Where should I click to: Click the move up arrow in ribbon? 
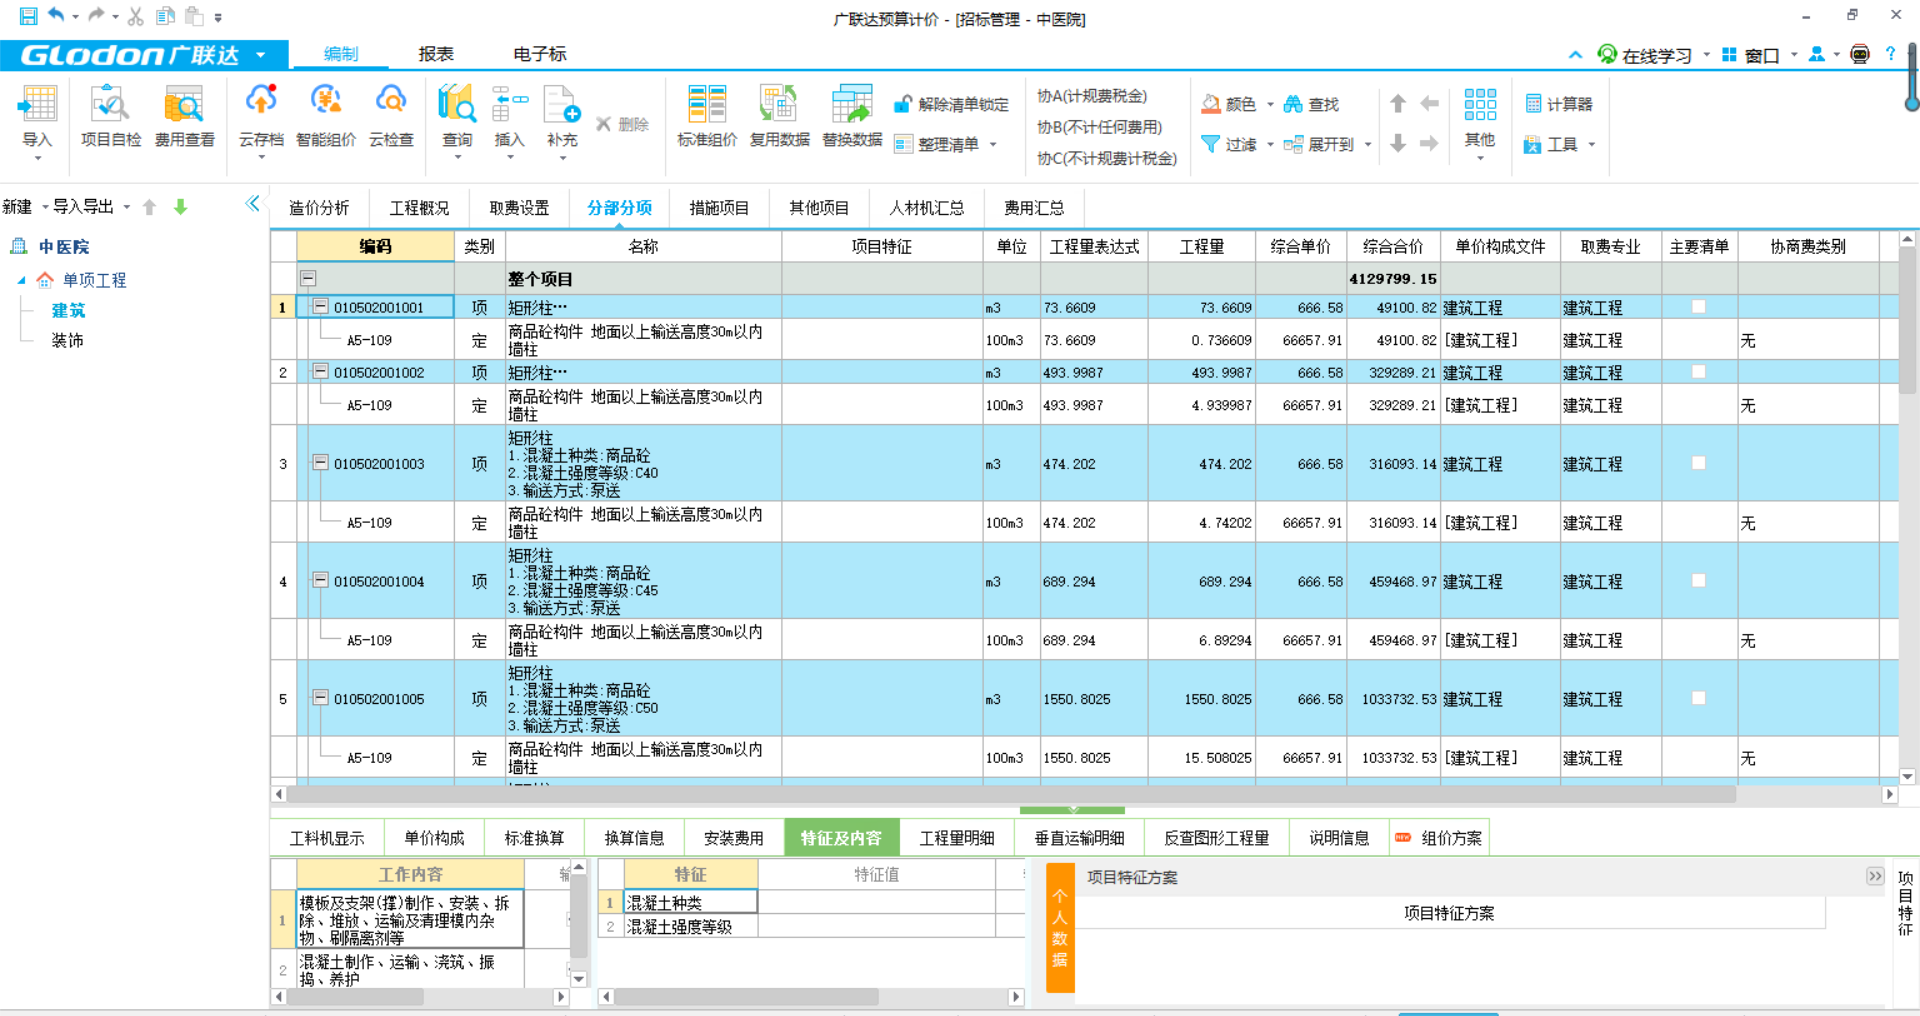[x=1398, y=103]
